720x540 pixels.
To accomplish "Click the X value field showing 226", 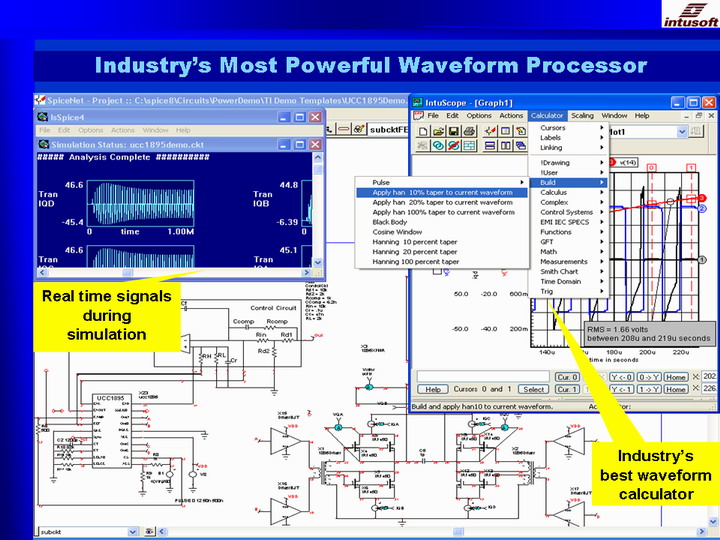I will click(709, 389).
